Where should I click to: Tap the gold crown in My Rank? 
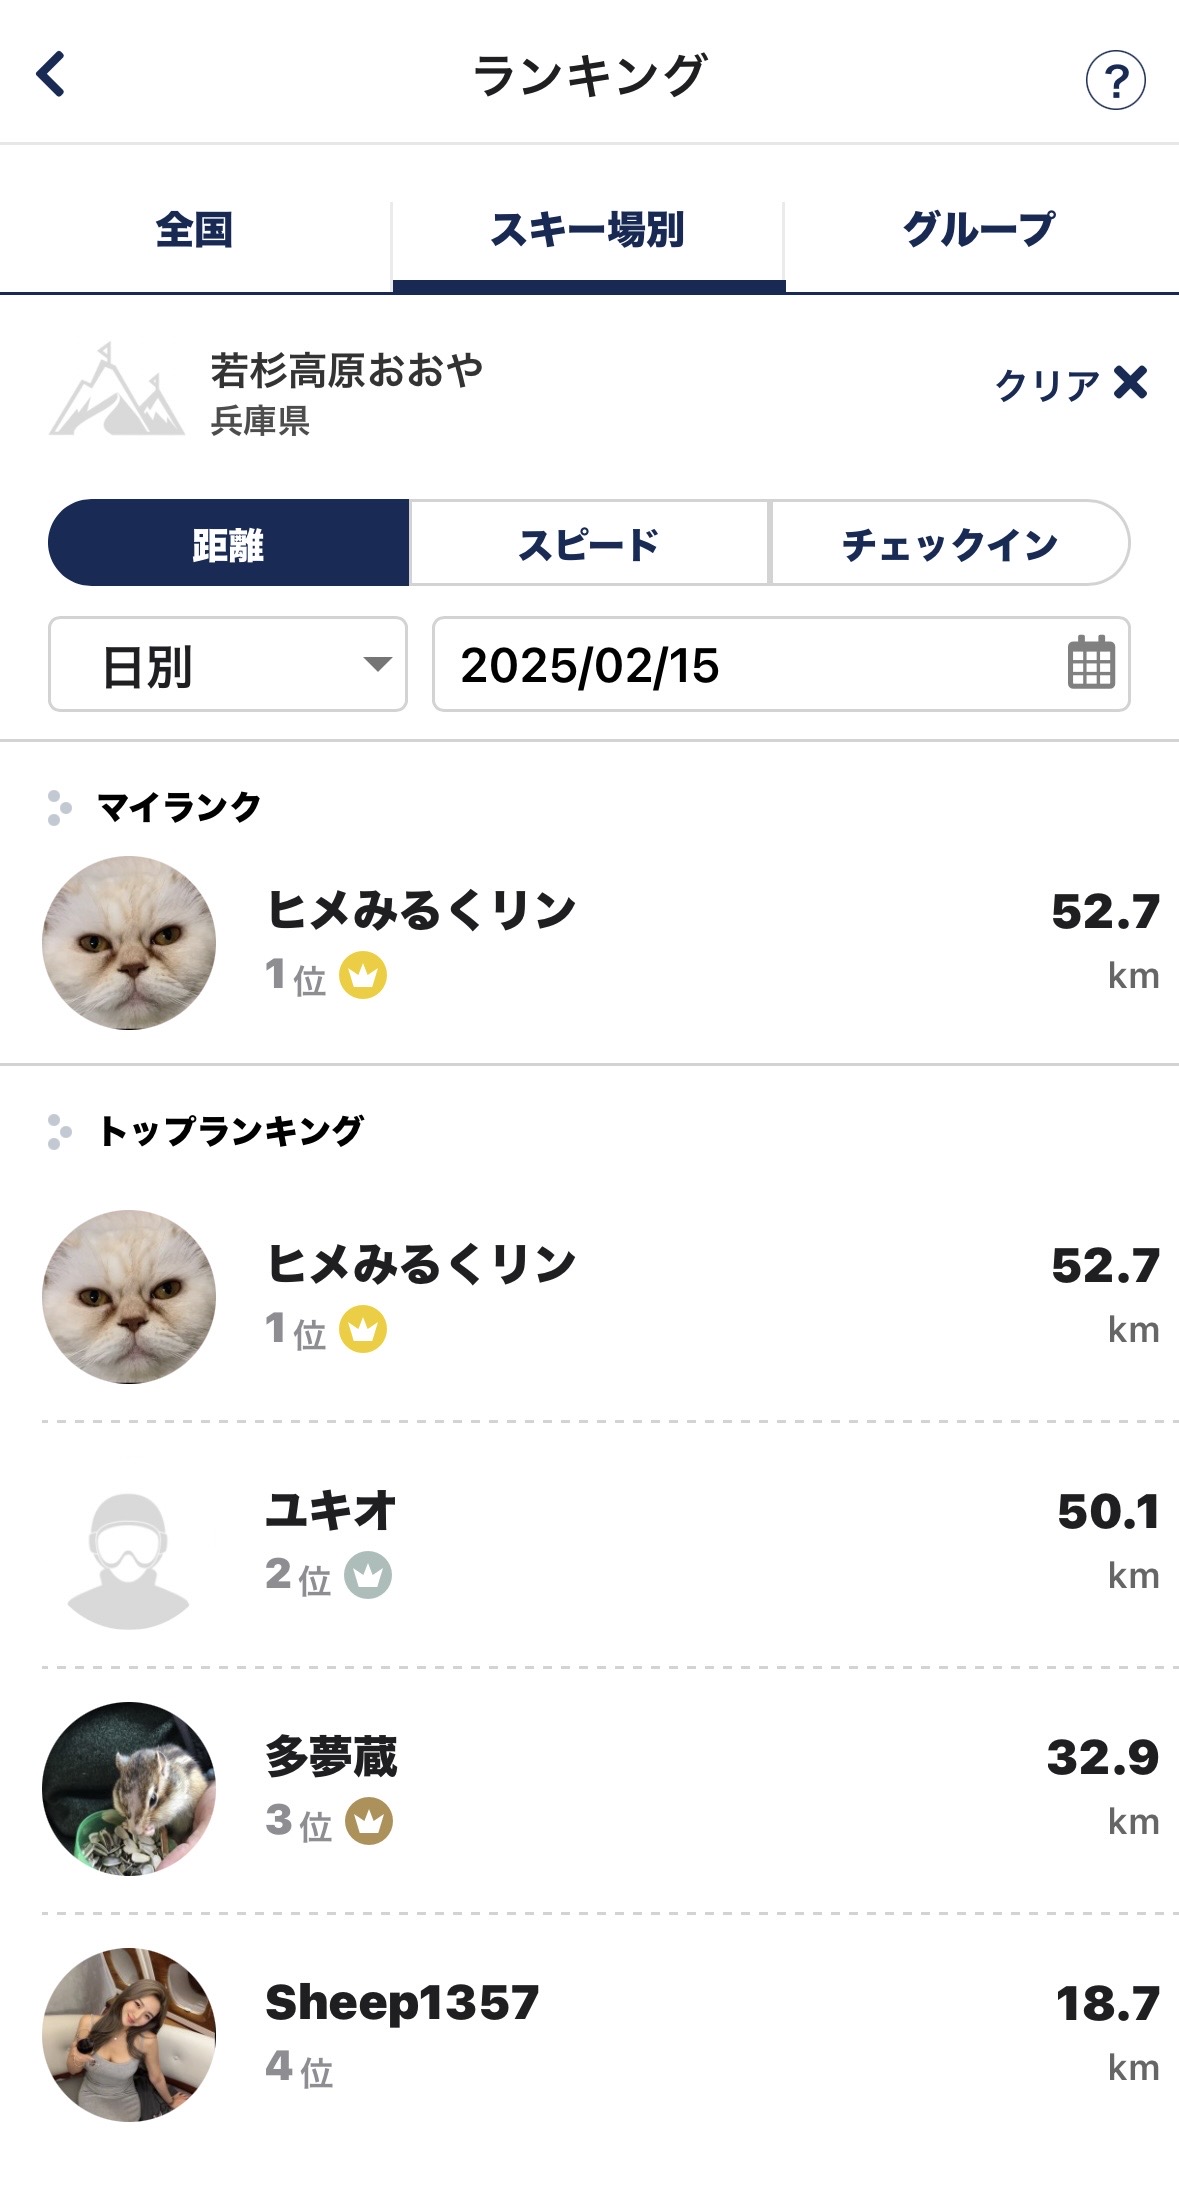[363, 975]
